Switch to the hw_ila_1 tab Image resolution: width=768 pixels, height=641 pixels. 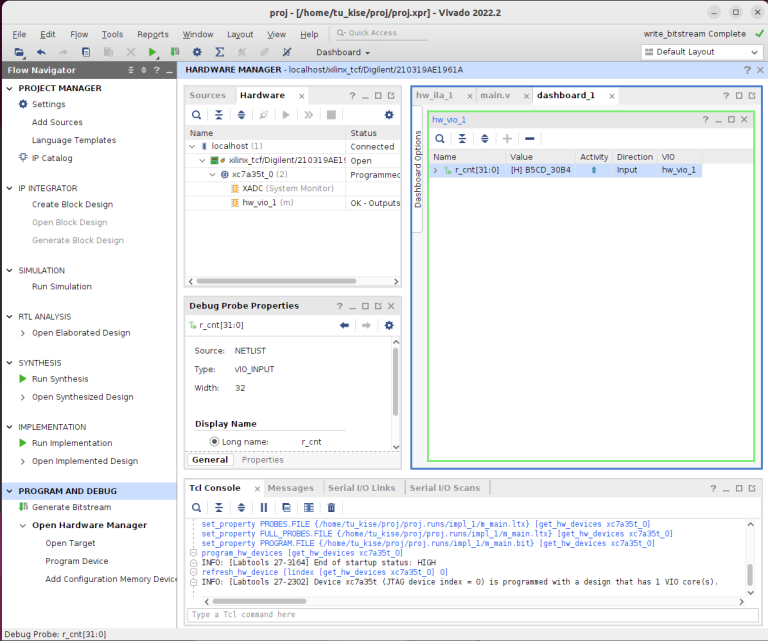(435, 96)
